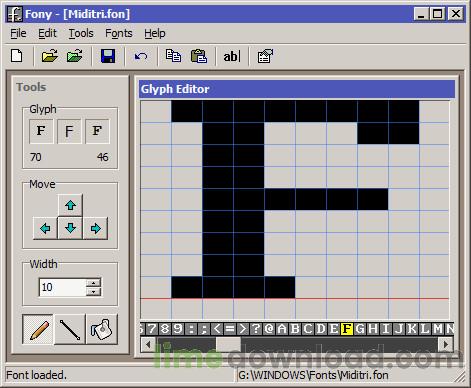Select character C in the strip

coord(308,329)
